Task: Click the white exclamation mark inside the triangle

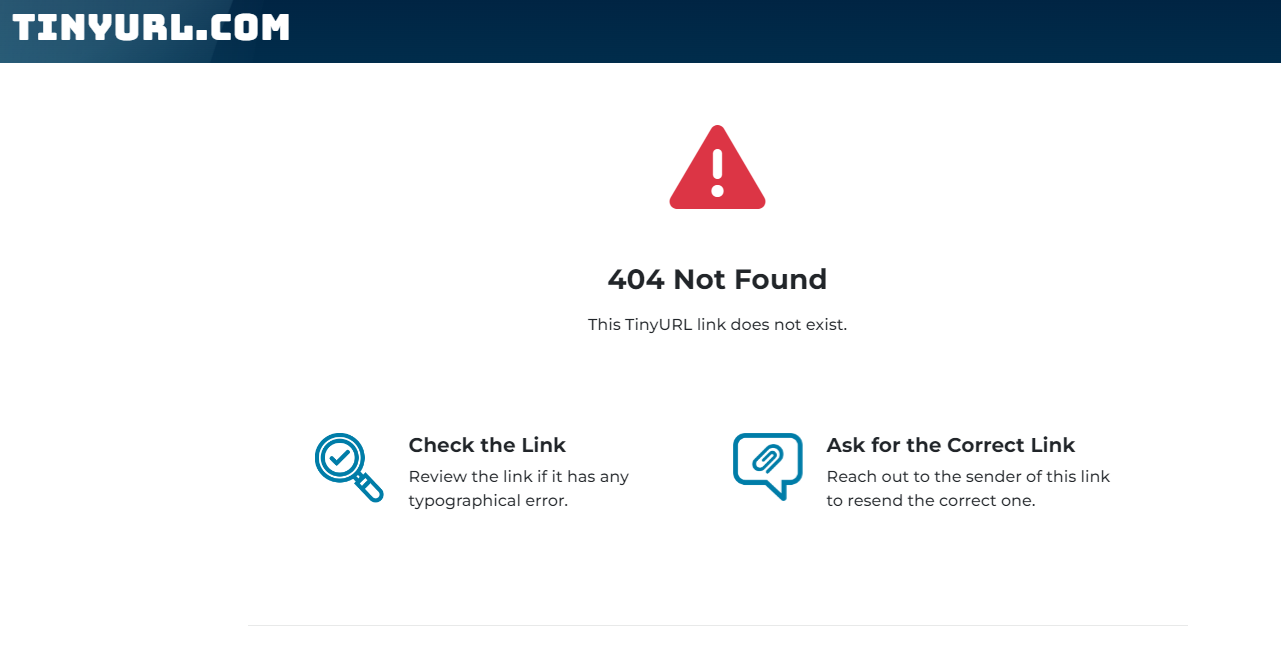Action: tap(717, 172)
